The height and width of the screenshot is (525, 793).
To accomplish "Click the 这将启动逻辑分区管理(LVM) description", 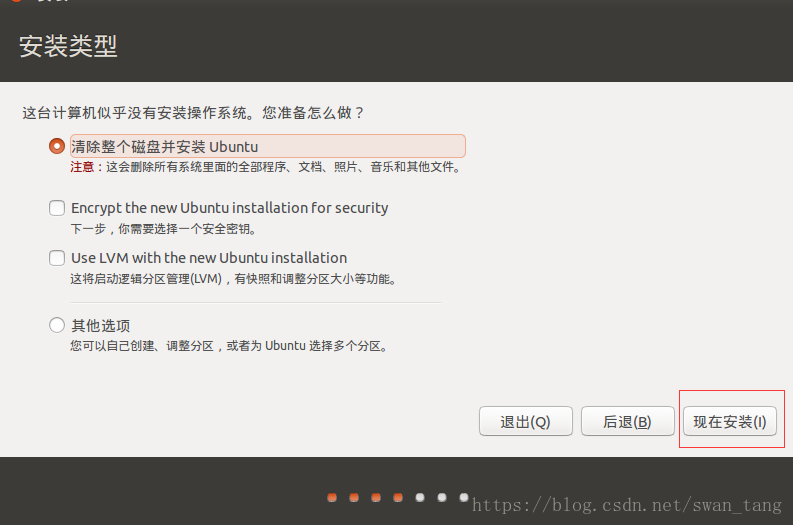I will tap(233, 279).
